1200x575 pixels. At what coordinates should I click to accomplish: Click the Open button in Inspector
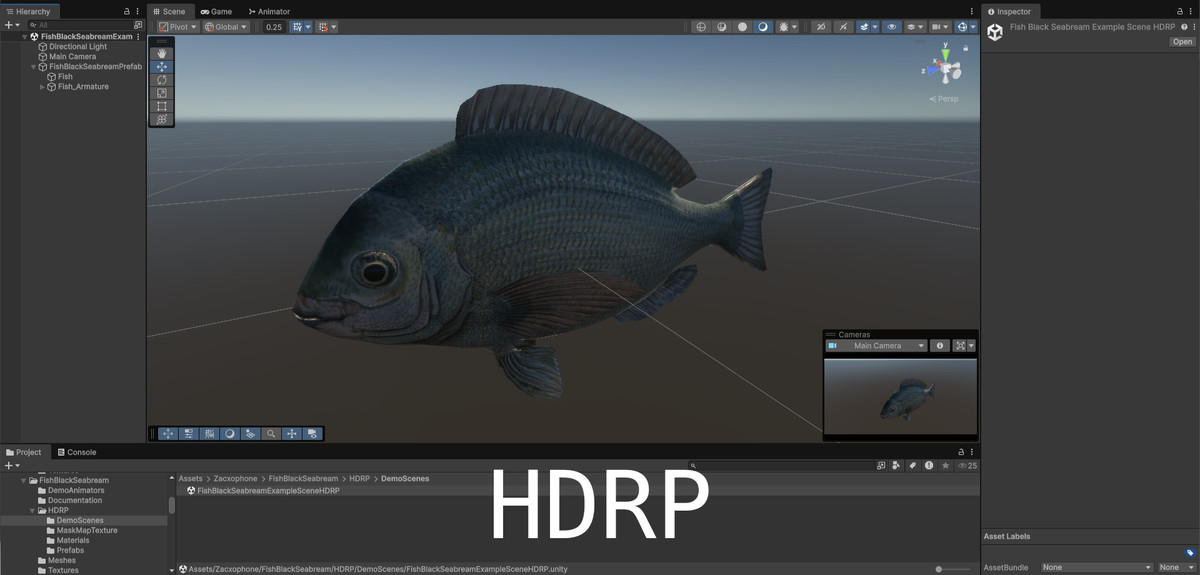[1183, 42]
